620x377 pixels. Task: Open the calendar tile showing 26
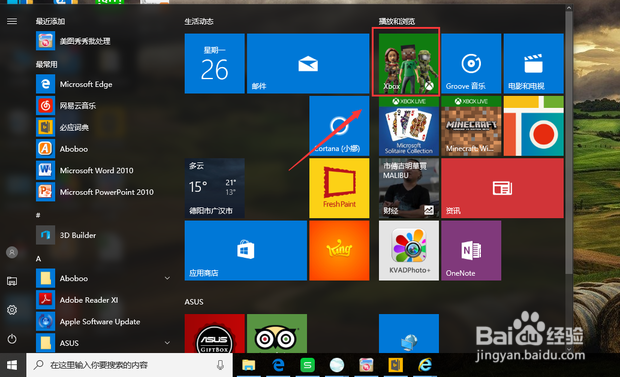pos(214,63)
